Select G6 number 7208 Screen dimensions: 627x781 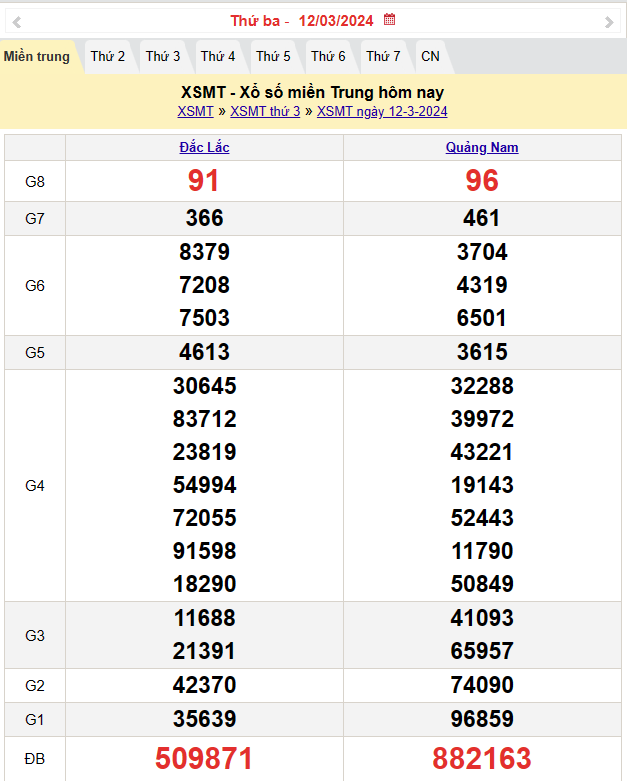(x=204, y=285)
